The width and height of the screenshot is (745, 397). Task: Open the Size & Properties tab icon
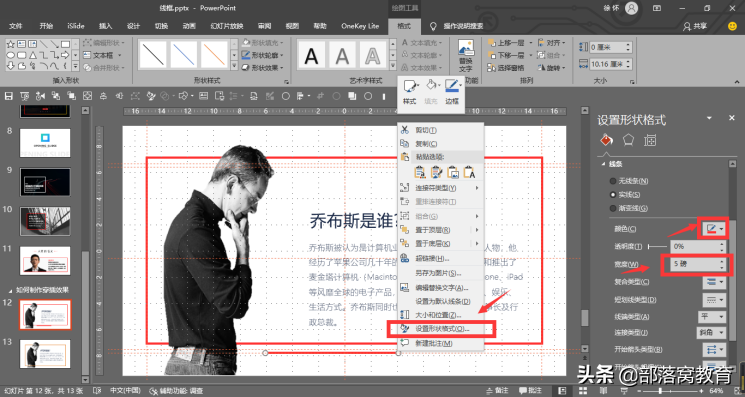(650, 140)
